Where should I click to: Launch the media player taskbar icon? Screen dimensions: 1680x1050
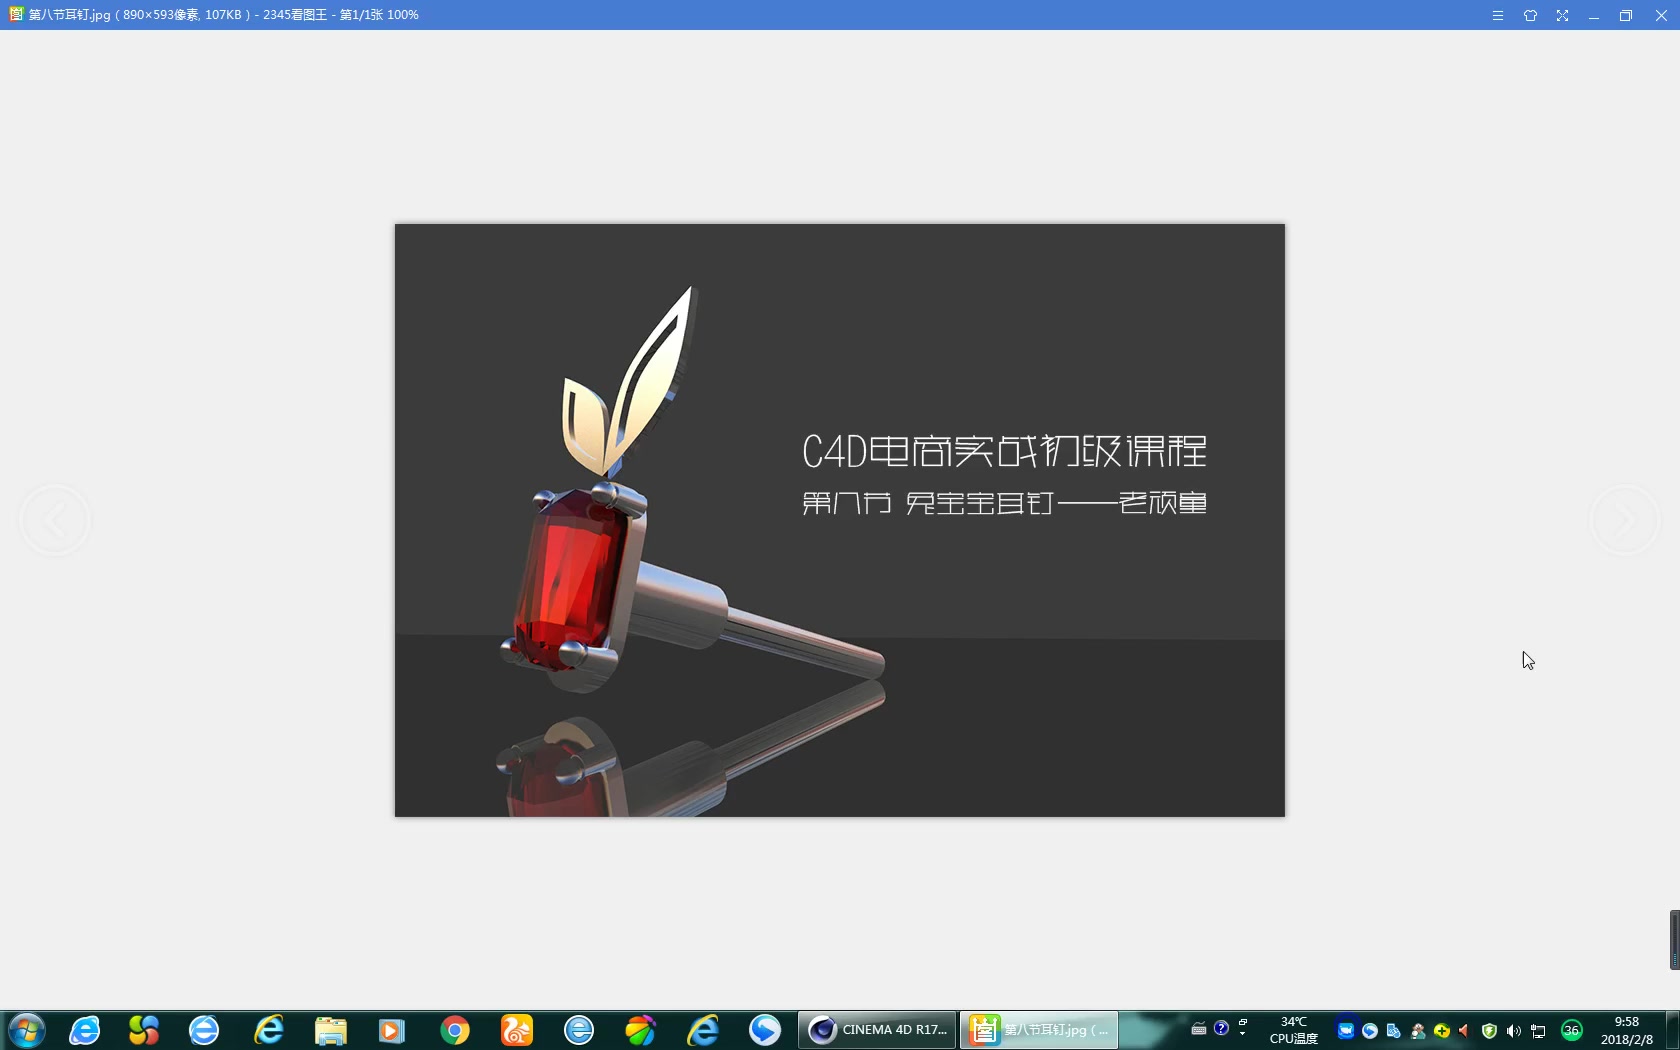pos(391,1030)
